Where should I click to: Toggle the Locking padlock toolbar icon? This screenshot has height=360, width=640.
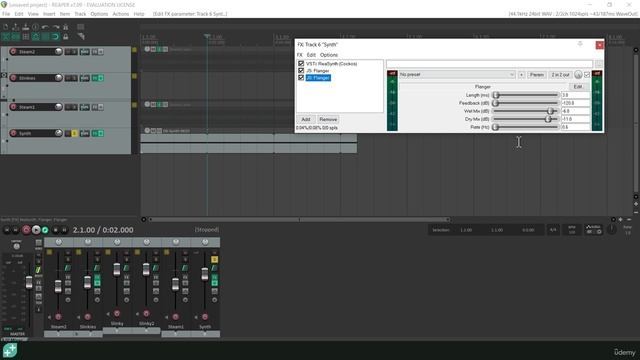pos(65,37)
